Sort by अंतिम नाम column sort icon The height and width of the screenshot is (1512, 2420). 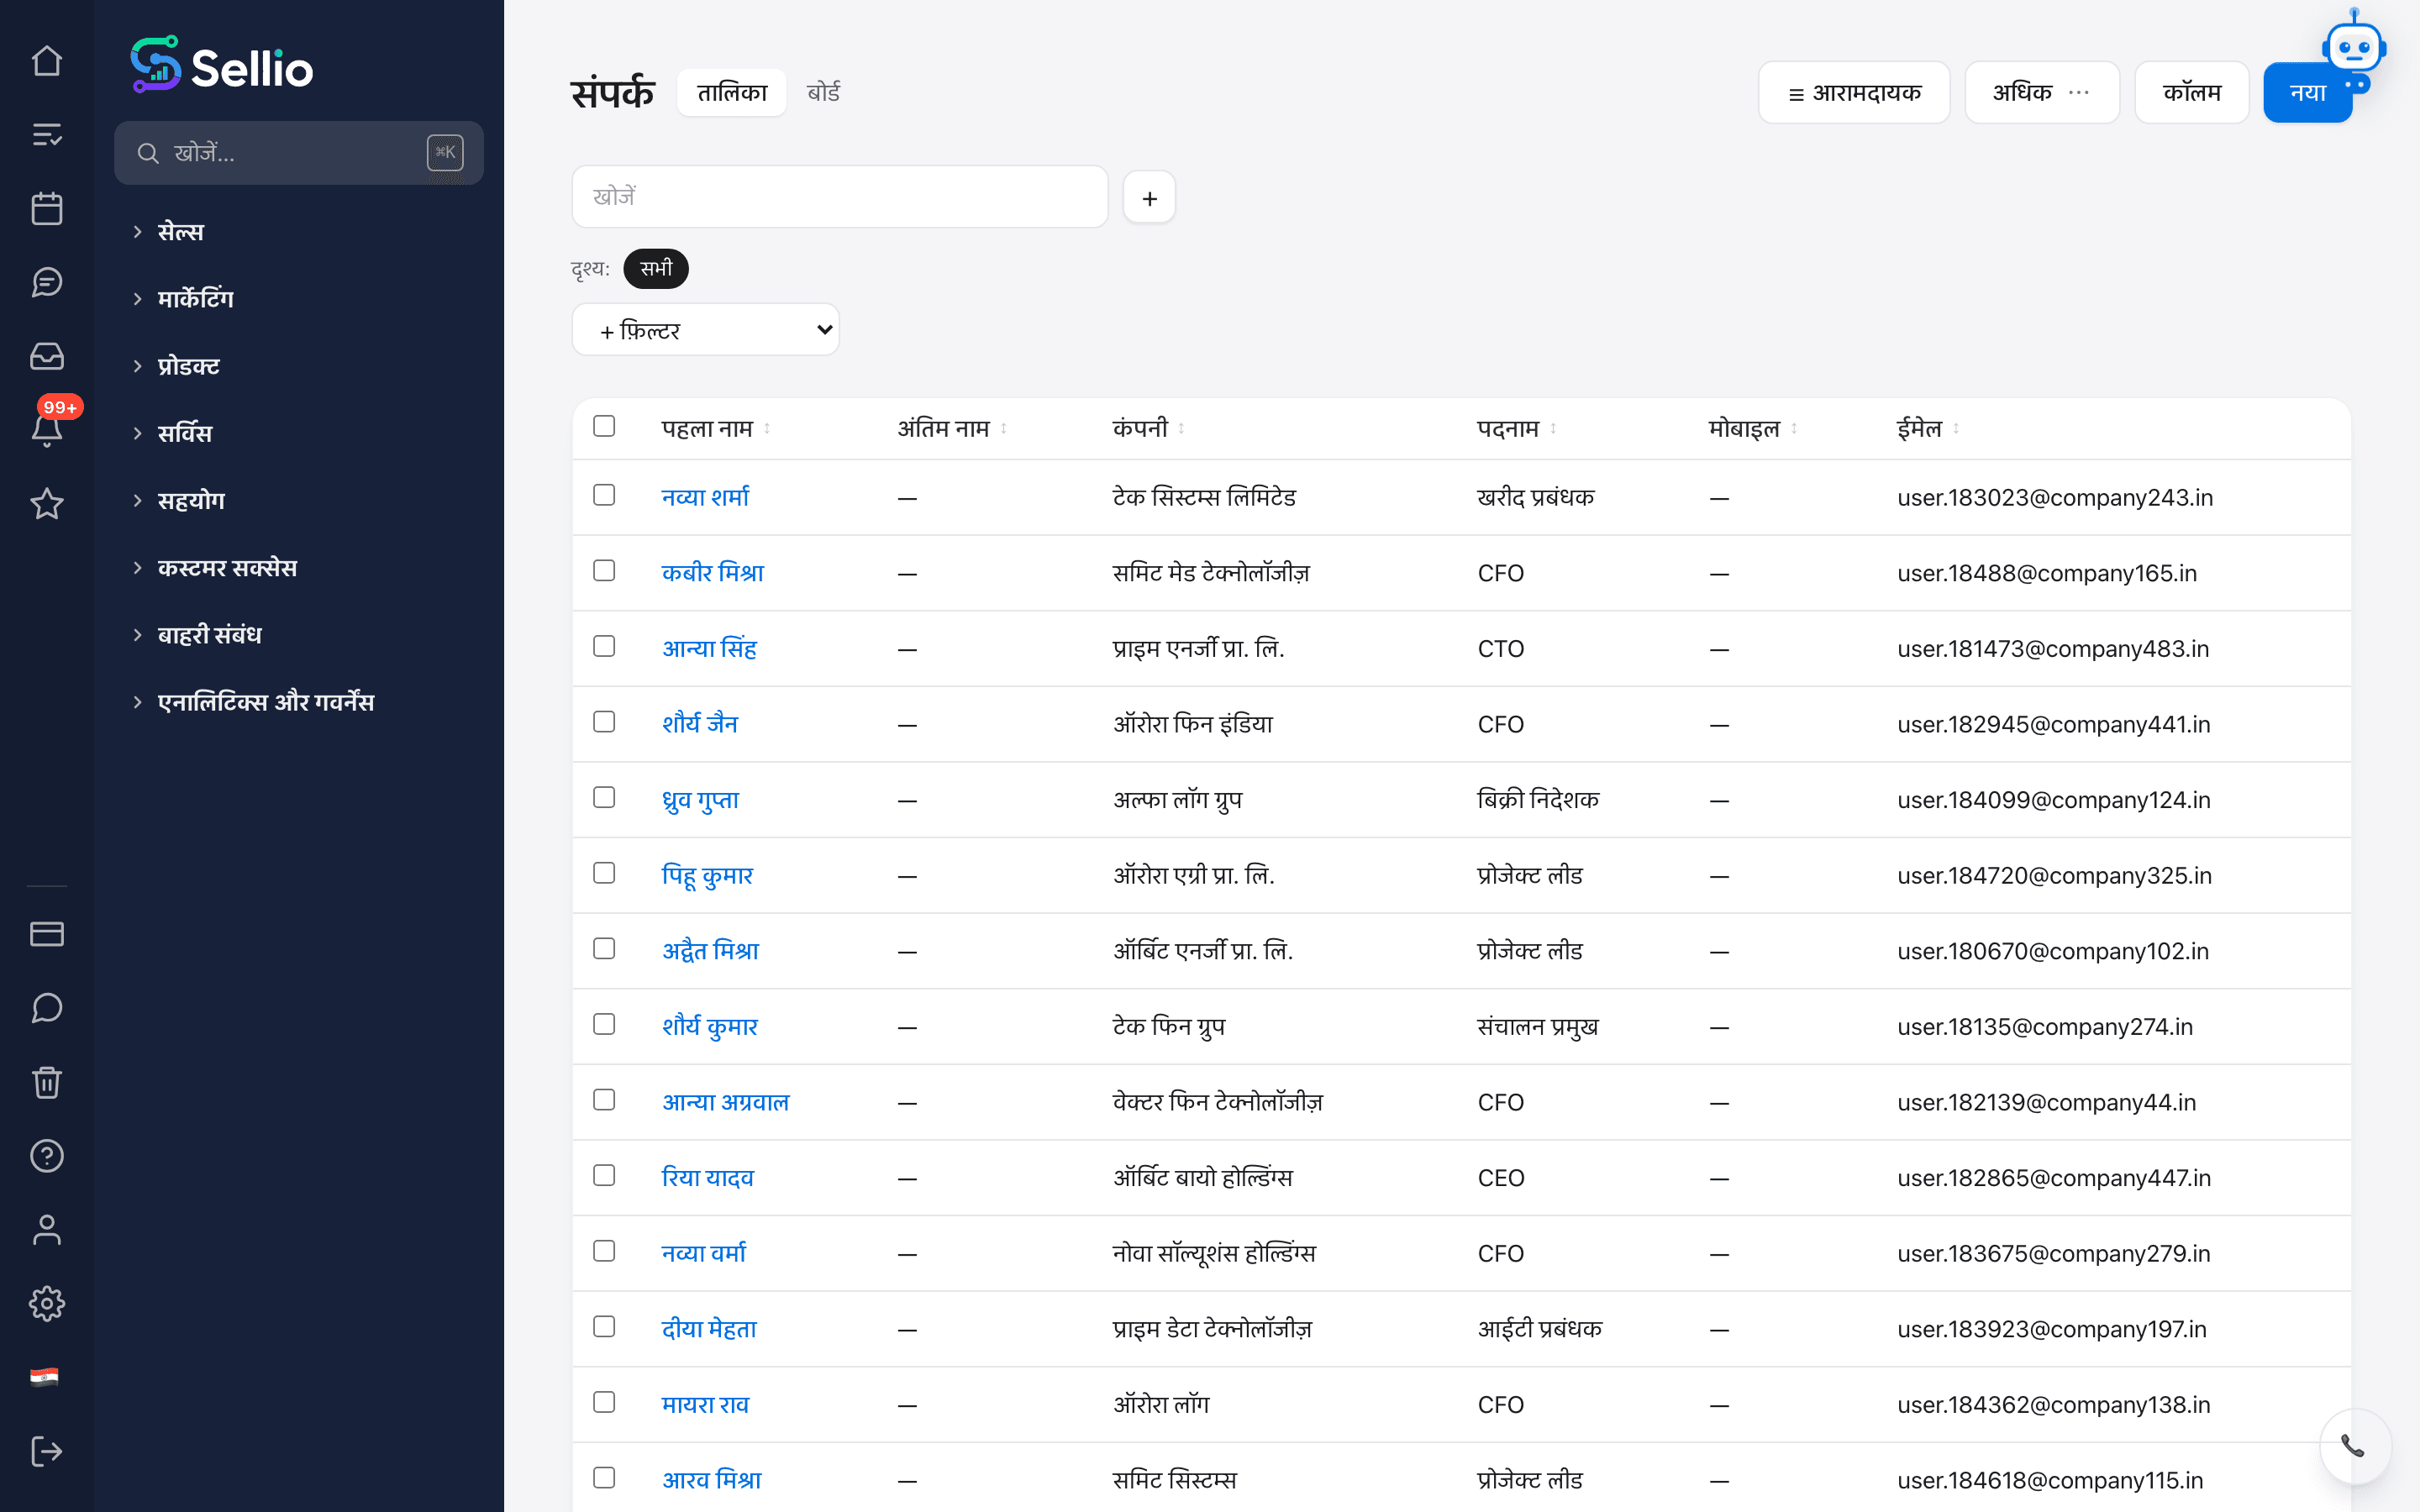[x=1004, y=429]
